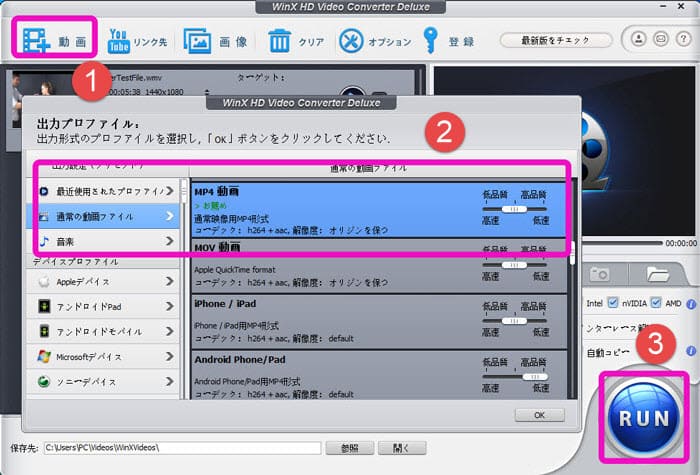Click info icon next to AMD
This screenshot has height=475, width=700.
click(691, 304)
